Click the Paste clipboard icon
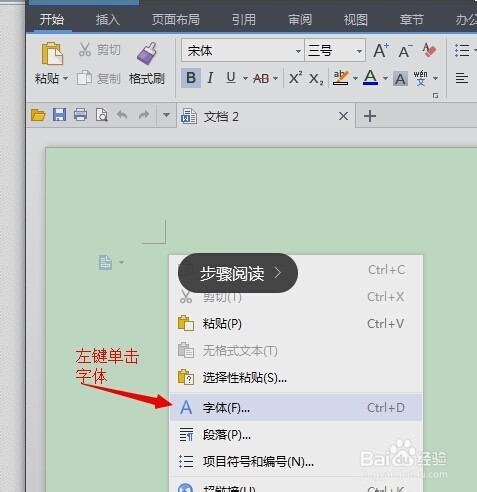The image size is (477, 492). pos(52,53)
